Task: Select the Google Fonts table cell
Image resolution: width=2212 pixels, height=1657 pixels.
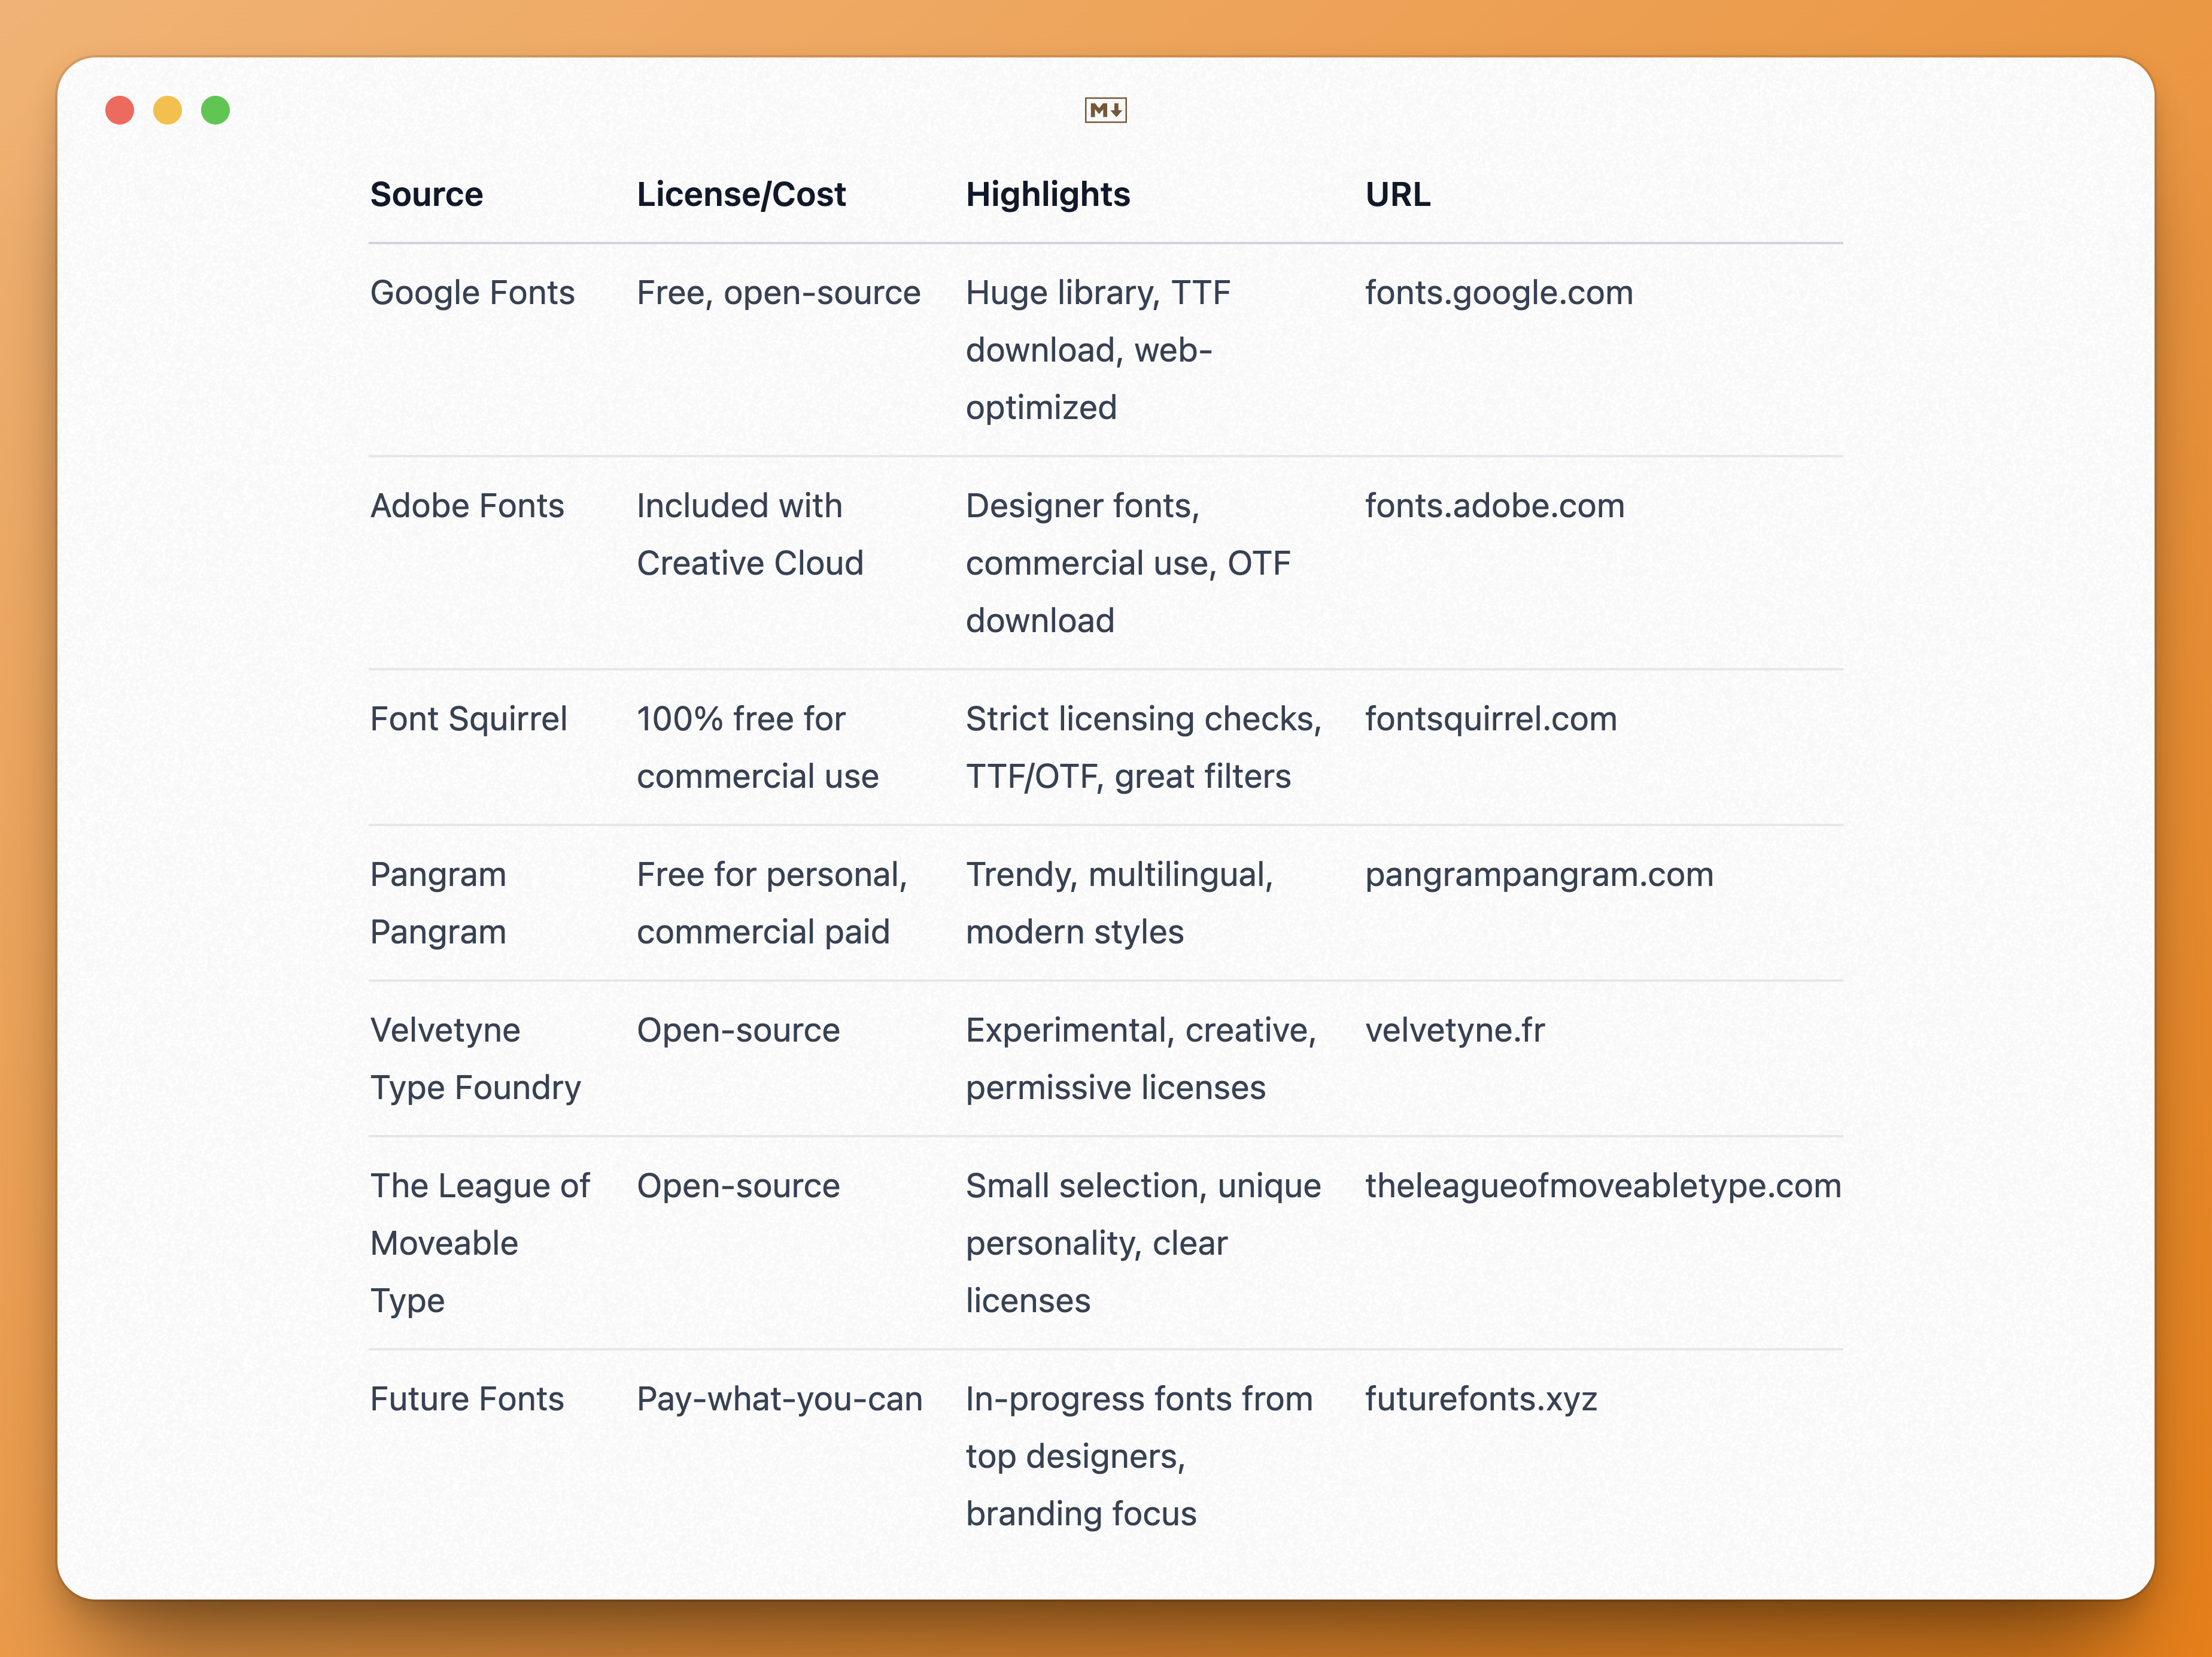Action: 472,293
